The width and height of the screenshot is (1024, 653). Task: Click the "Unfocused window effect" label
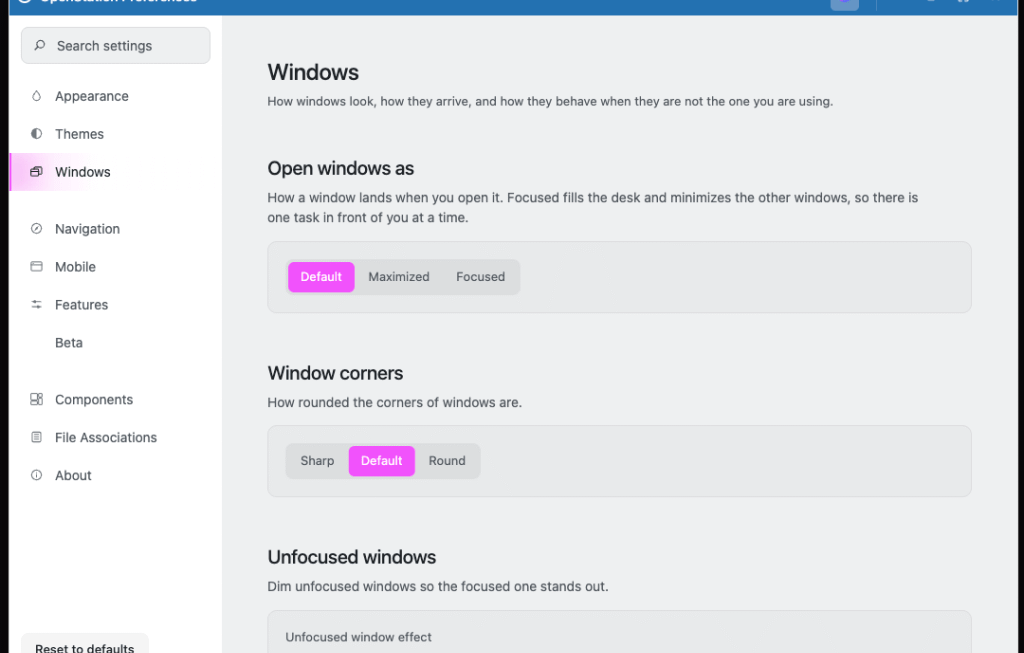coord(359,637)
